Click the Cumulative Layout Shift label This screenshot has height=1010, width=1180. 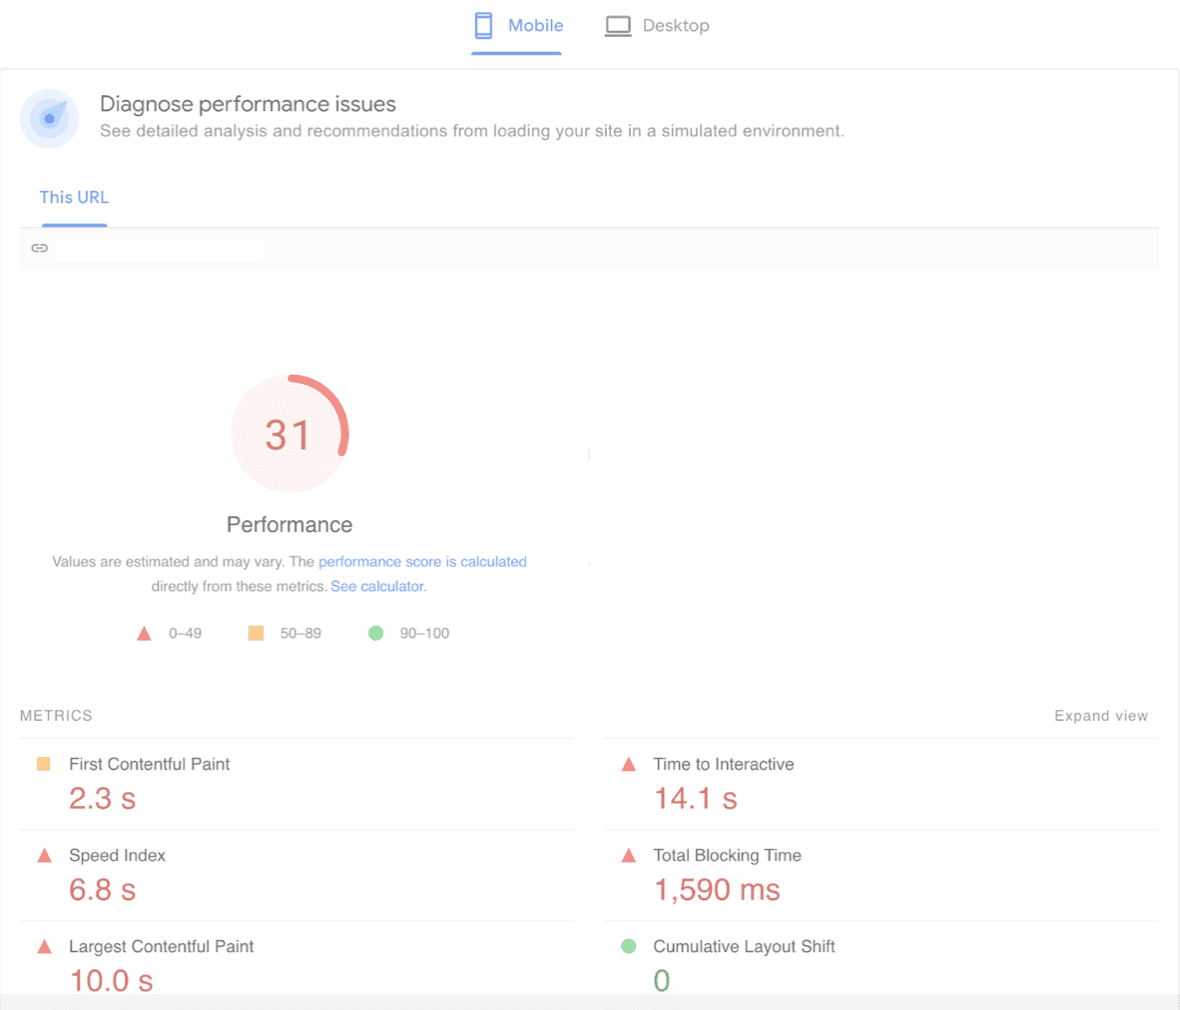(x=744, y=947)
